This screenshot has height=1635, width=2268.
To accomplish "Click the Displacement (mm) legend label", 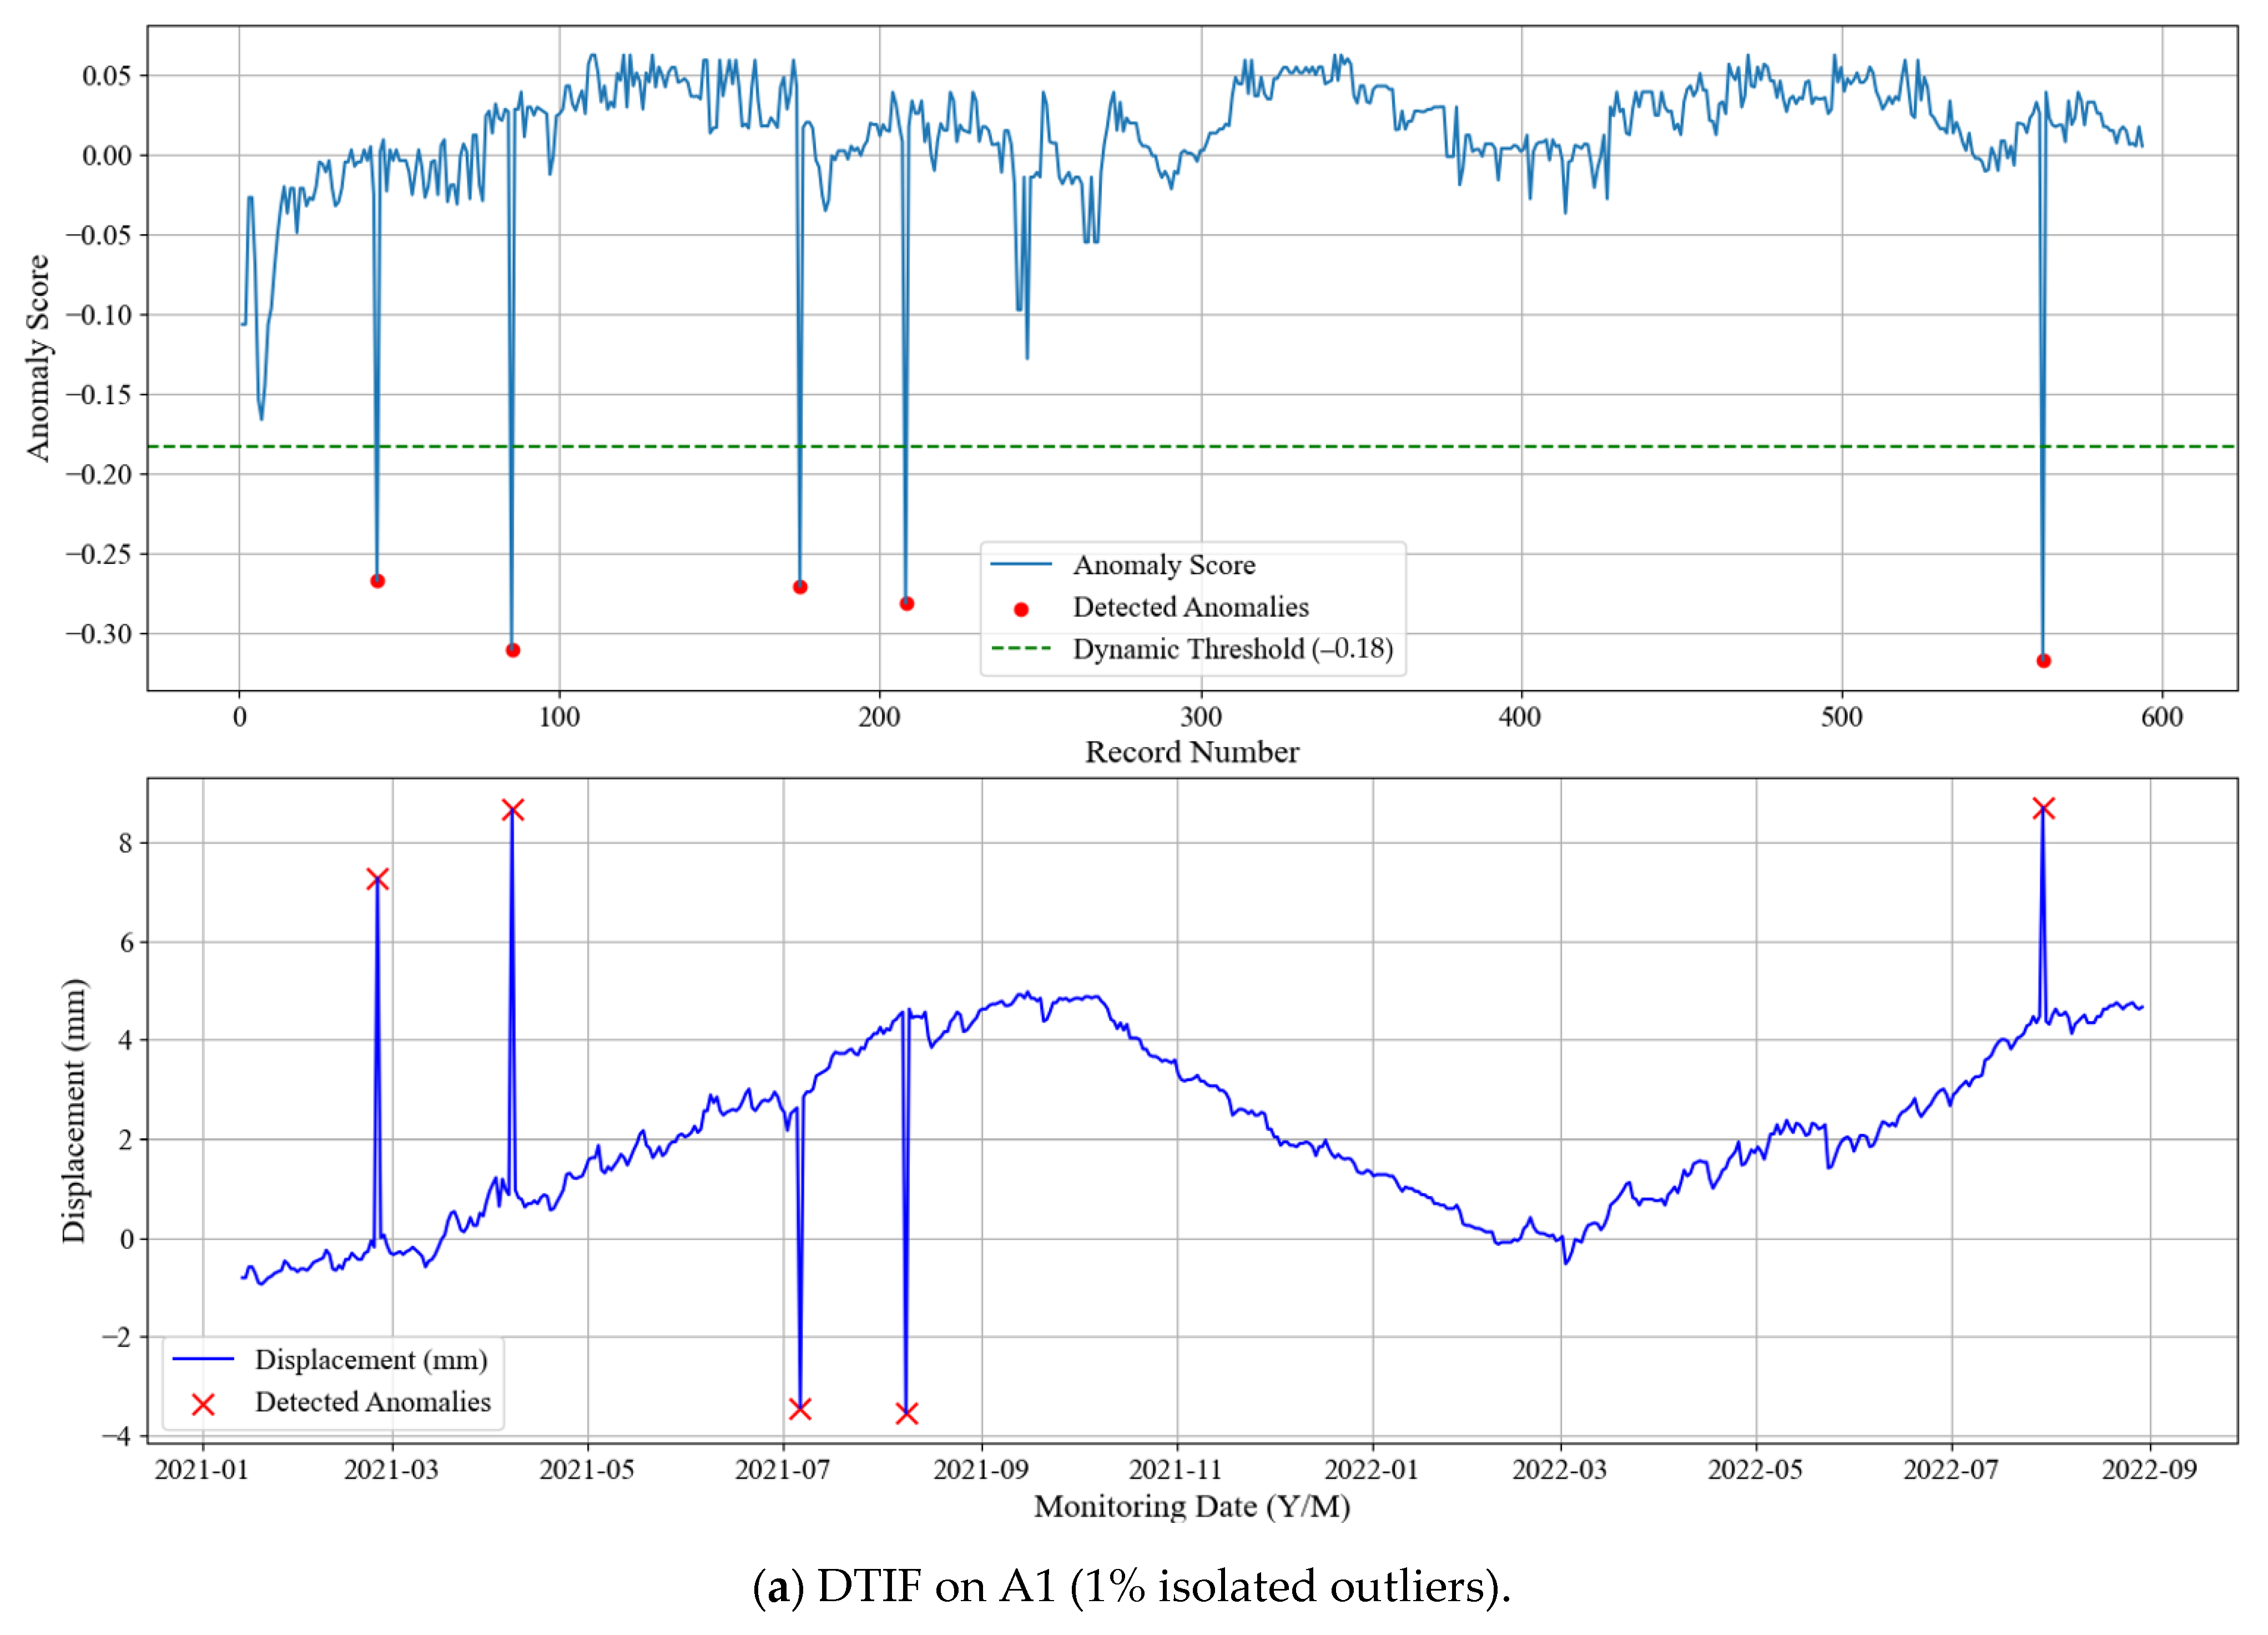I will pos(371,1360).
